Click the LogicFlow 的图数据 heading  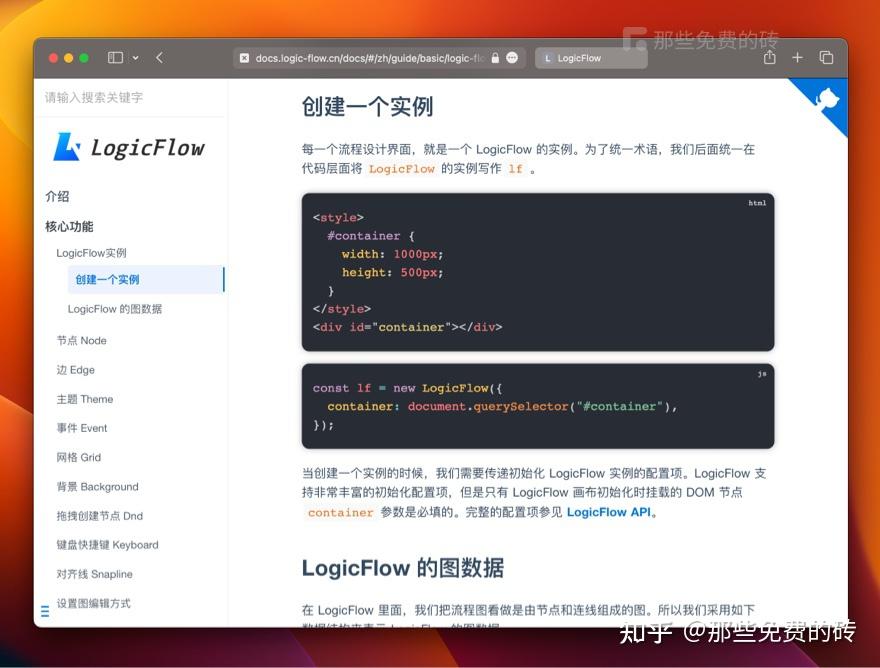[402, 568]
